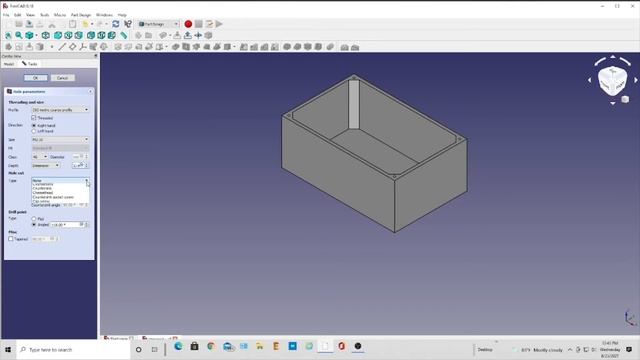640x360 pixels.
Task: Click the datum plane tool icon
Action: (x=72, y=47)
